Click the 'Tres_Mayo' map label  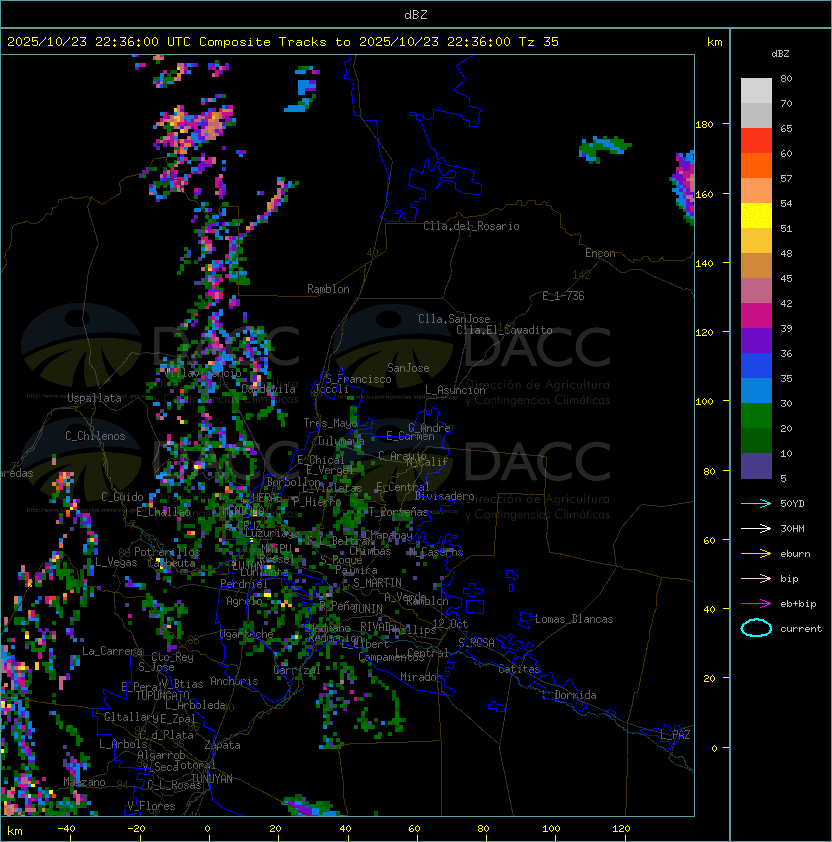(330, 423)
